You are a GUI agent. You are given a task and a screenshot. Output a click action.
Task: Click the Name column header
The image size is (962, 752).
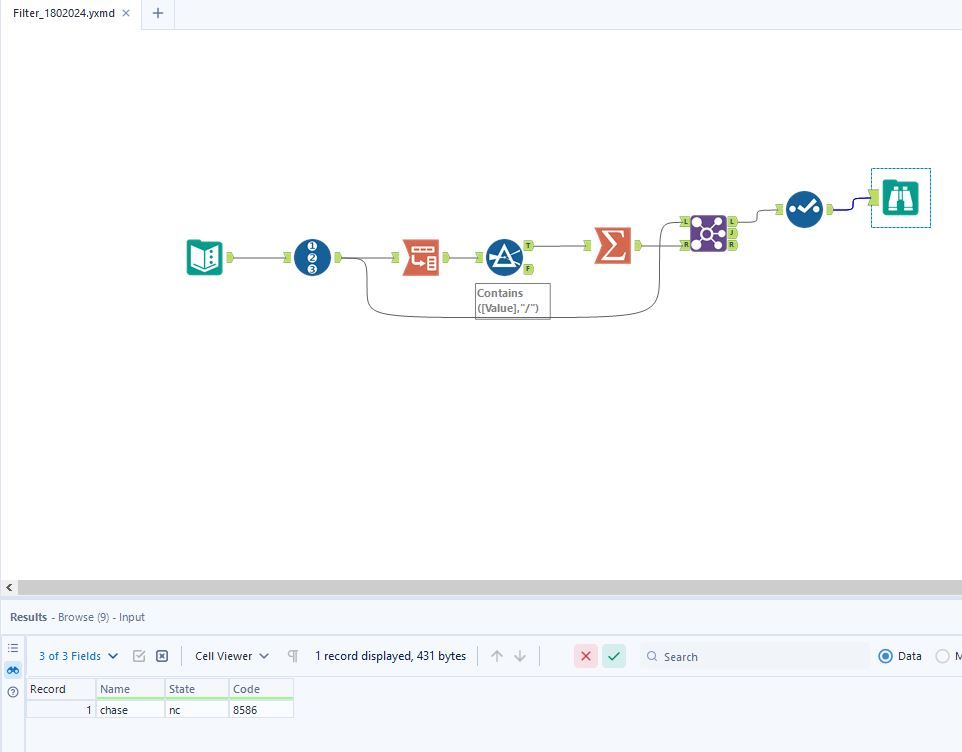point(130,689)
